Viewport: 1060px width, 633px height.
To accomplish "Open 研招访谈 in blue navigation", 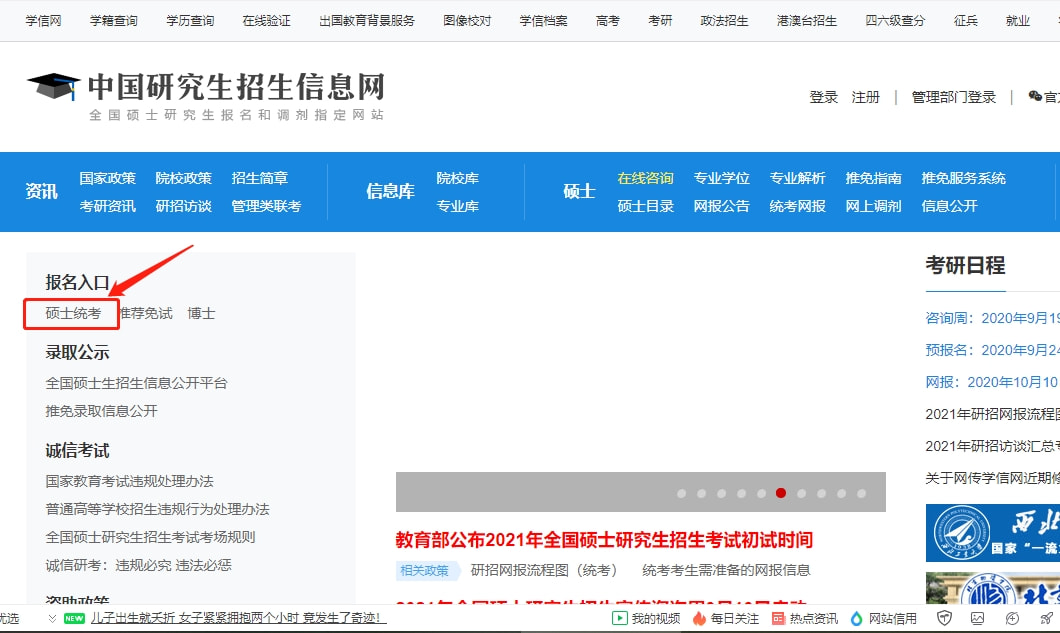I will 184,206.
